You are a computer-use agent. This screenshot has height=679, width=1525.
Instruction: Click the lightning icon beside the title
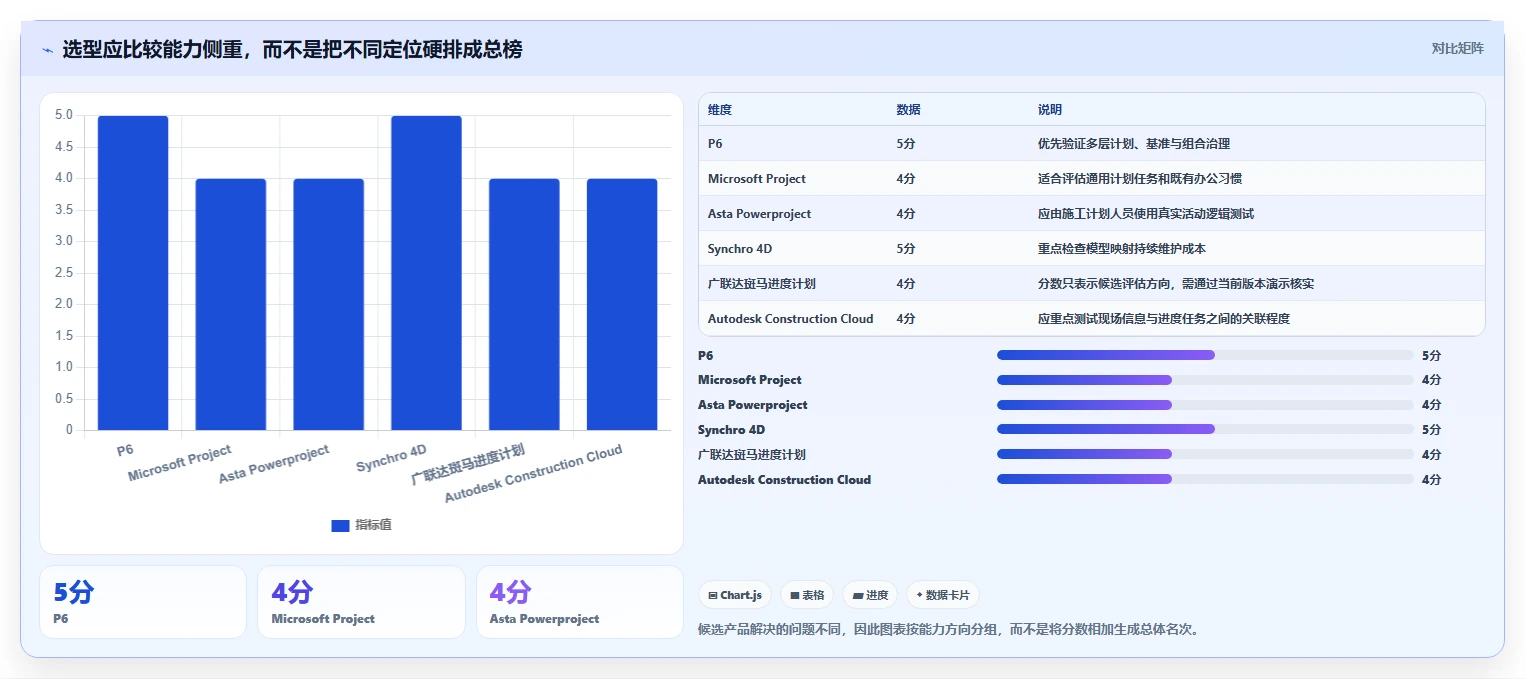pyautogui.click(x=48, y=50)
